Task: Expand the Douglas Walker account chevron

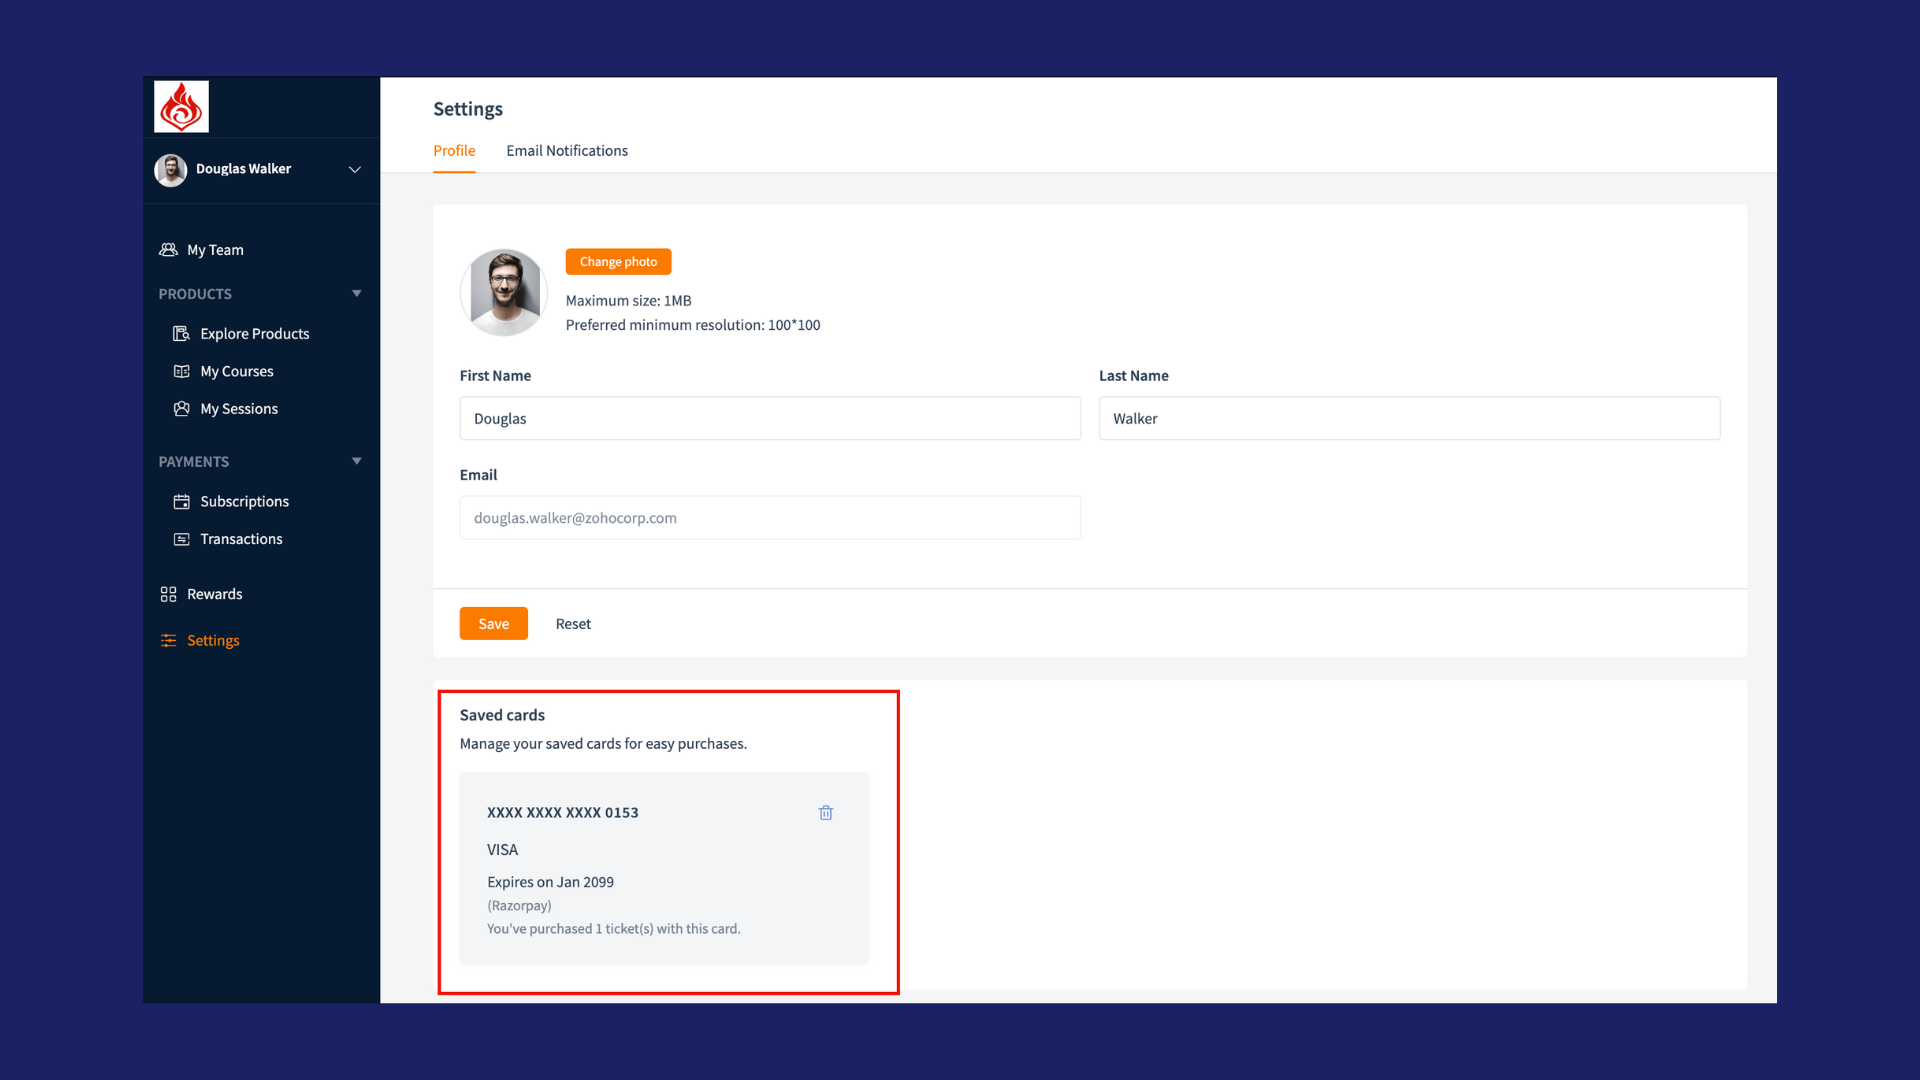Action: (354, 170)
